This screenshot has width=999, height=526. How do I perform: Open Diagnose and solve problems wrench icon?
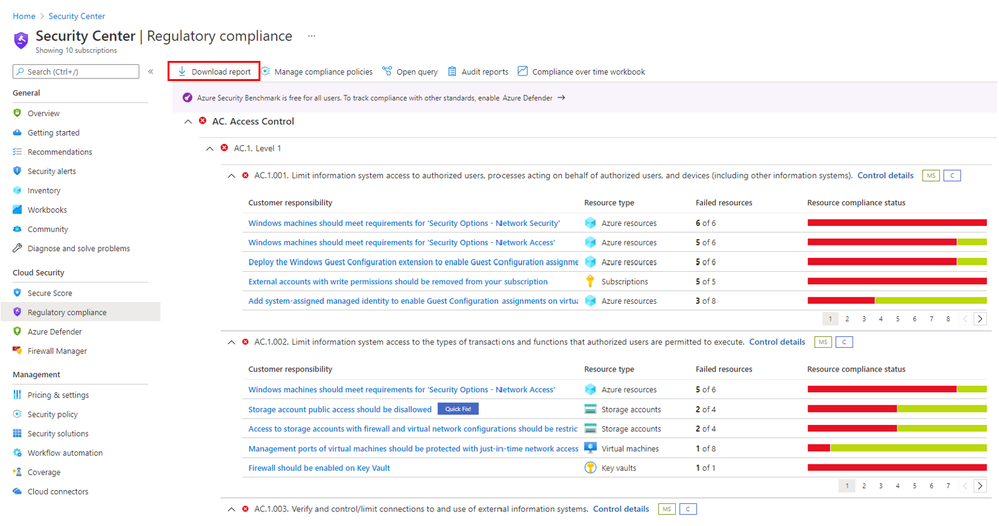click(17, 248)
